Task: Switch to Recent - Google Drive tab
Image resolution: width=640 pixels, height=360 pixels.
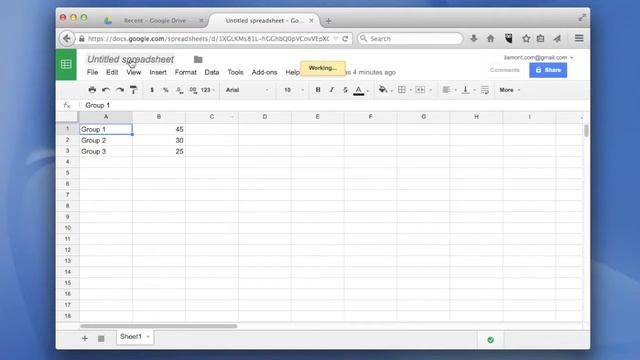Action: coord(155,20)
